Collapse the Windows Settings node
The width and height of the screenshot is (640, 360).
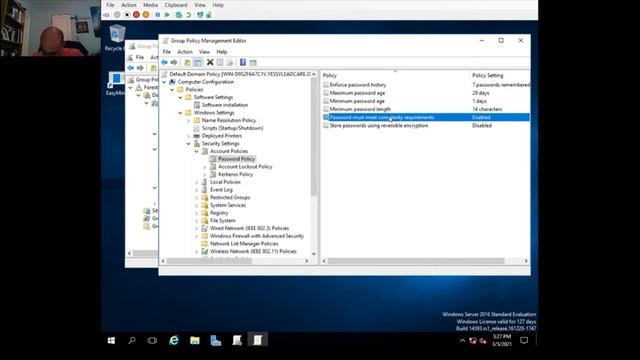click(180, 113)
